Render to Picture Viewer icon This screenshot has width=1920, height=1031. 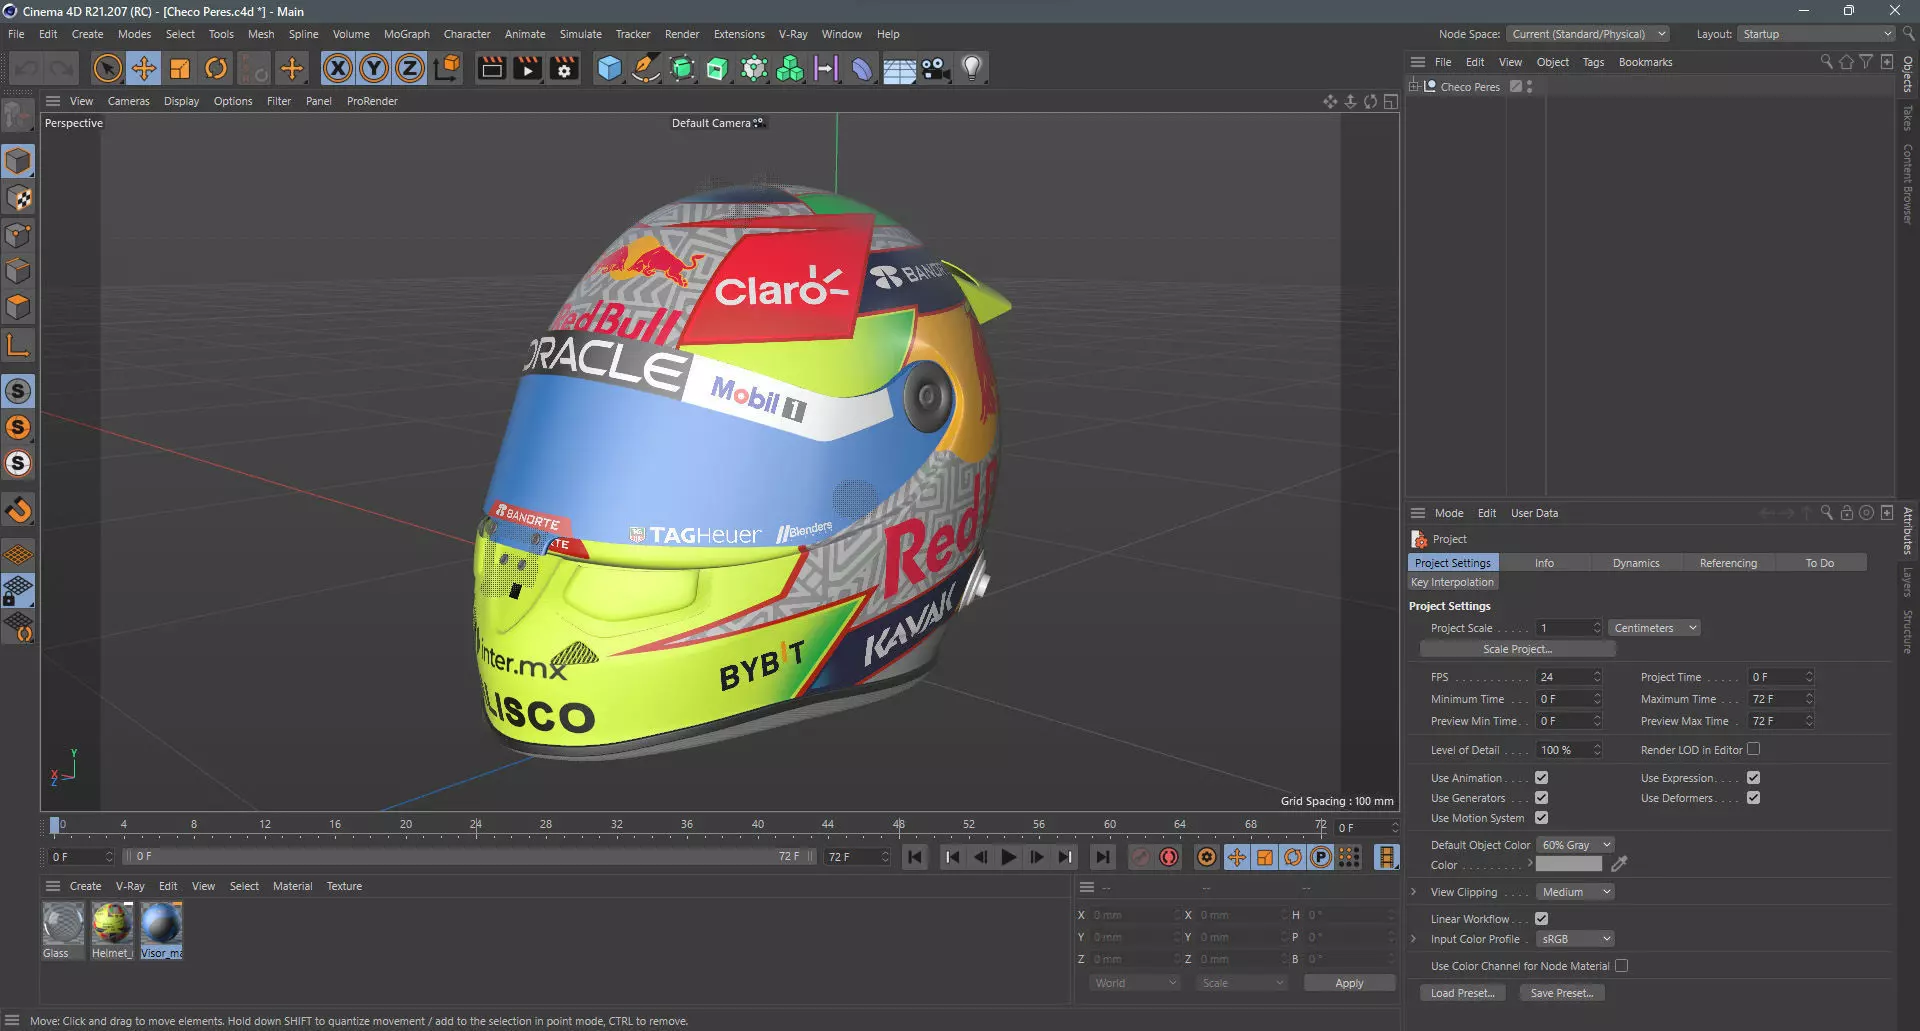(x=527, y=68)
